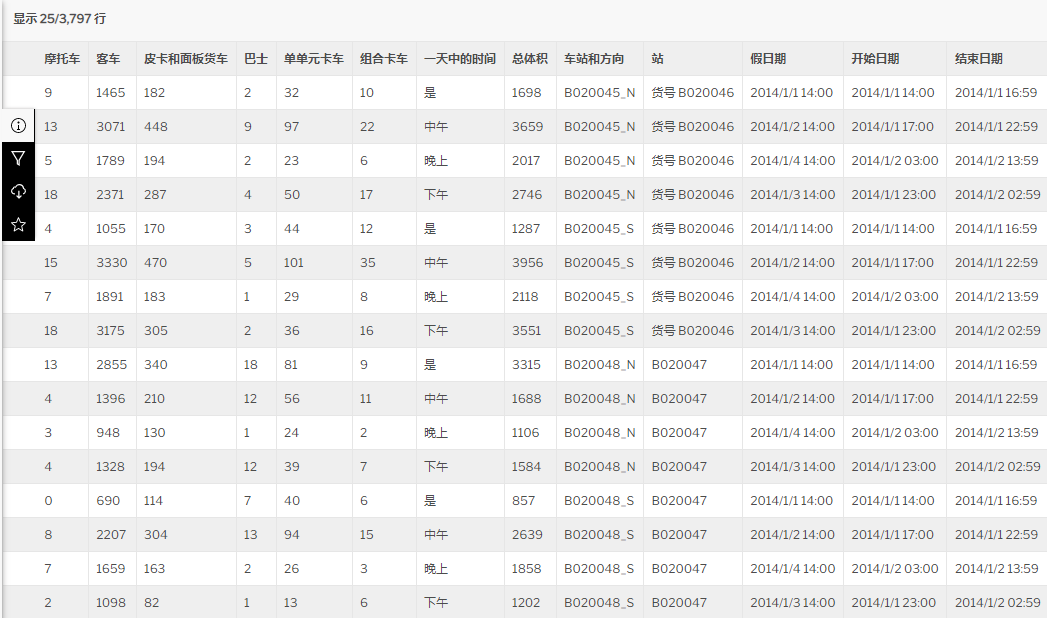Click pickup truck value 163
The width and height of the screenshot is (1047, 618).
click(x=154, y=569)
